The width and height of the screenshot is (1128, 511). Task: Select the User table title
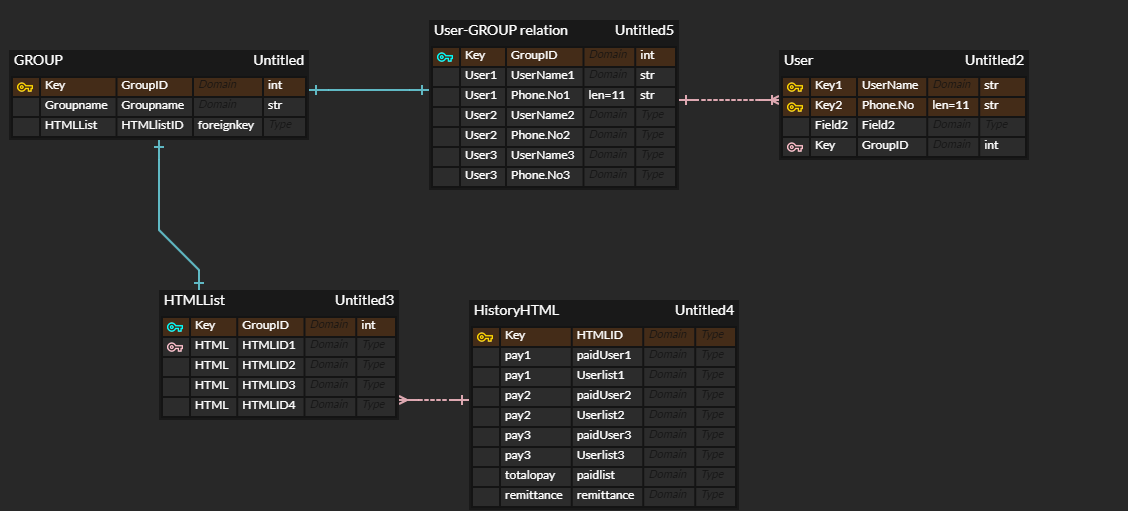click(799, 60)
